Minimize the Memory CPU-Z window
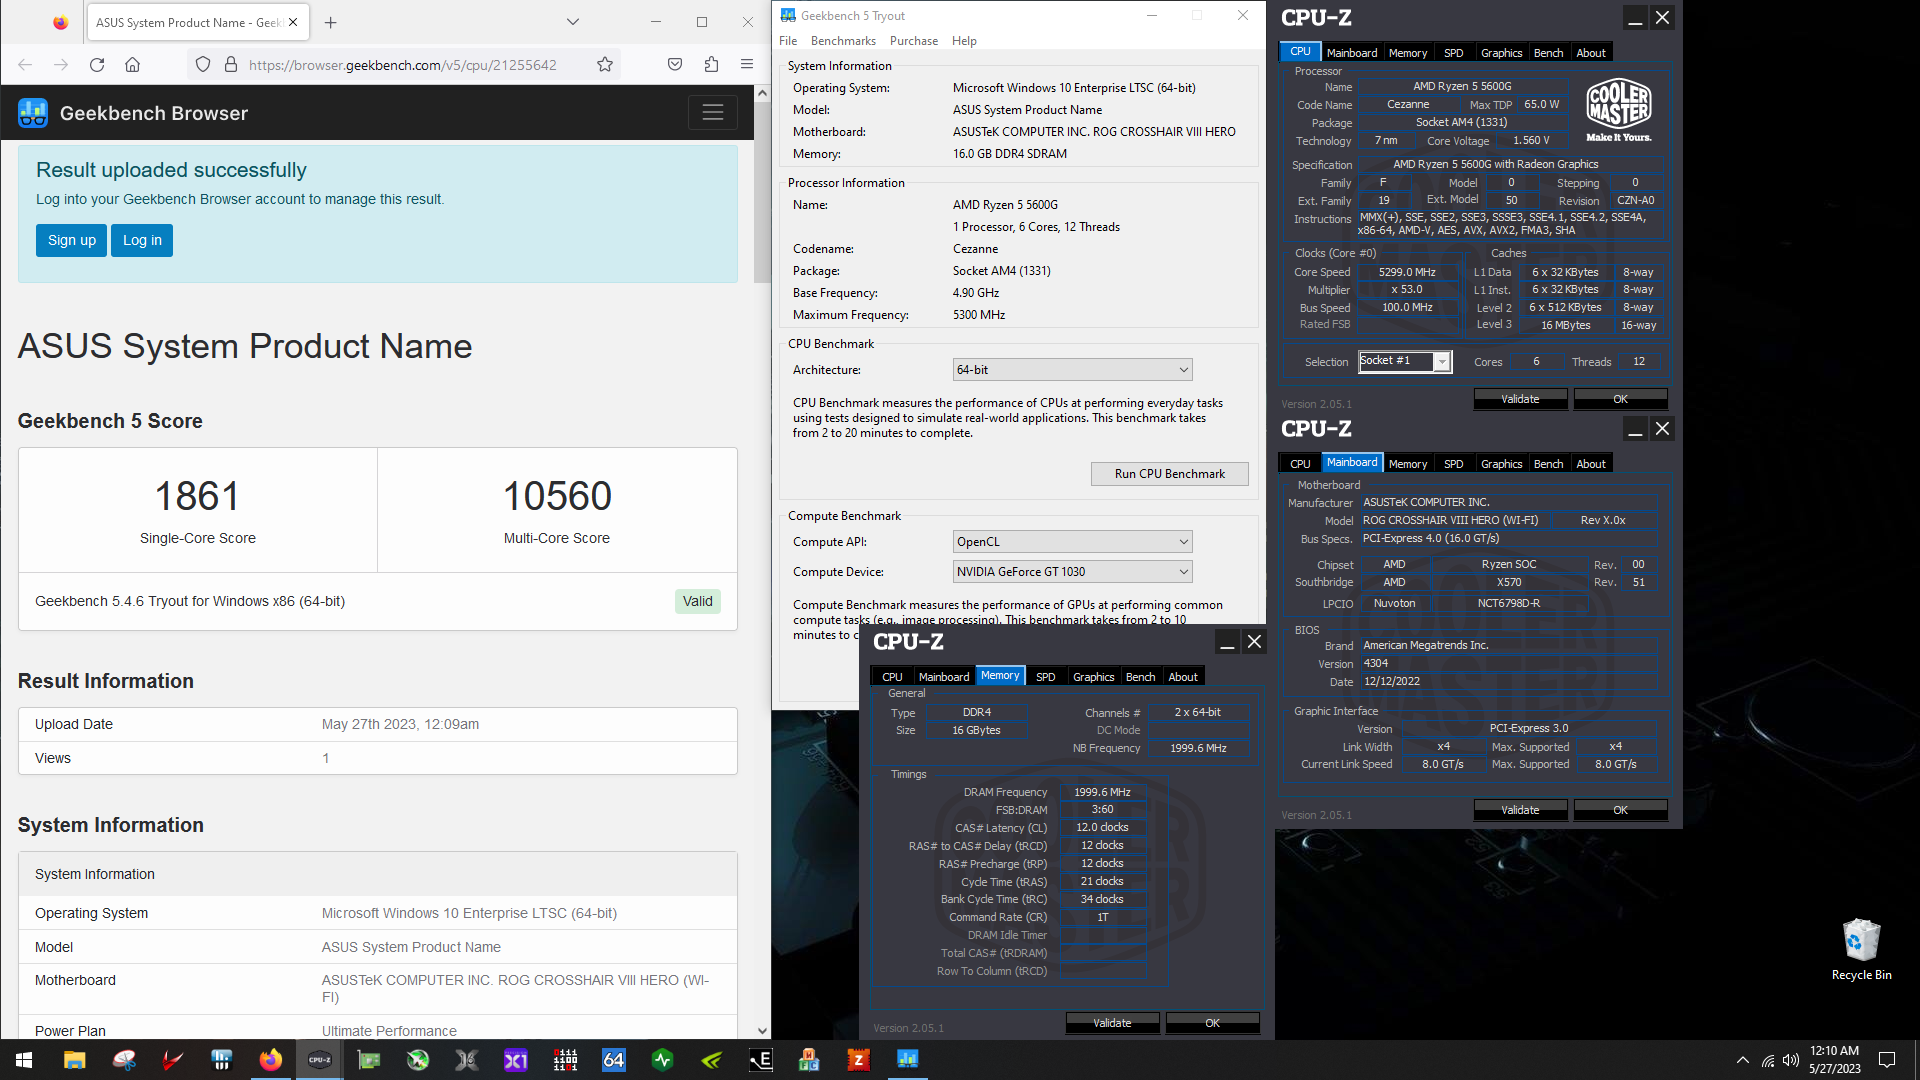 click(1227, 642)
